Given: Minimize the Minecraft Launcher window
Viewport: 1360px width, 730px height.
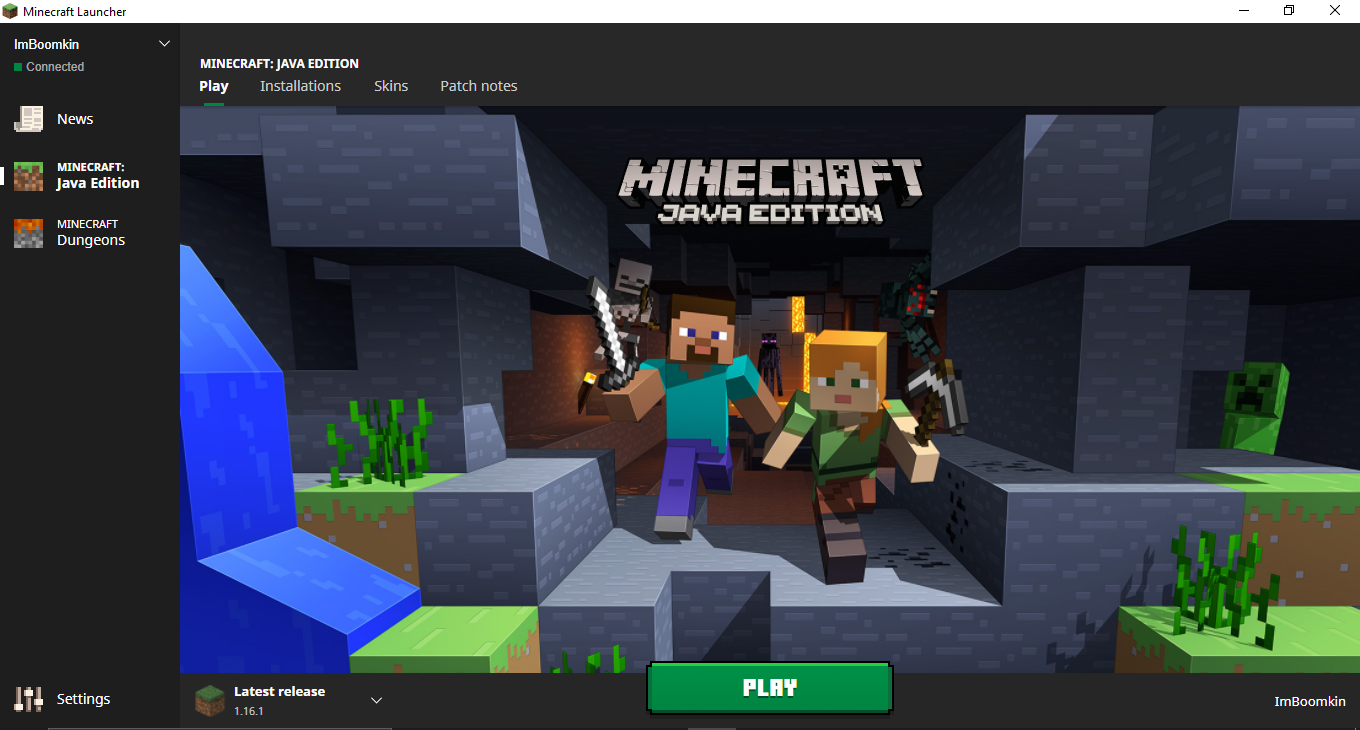Looking at the screenshot, I should [x=1243, y=11].
